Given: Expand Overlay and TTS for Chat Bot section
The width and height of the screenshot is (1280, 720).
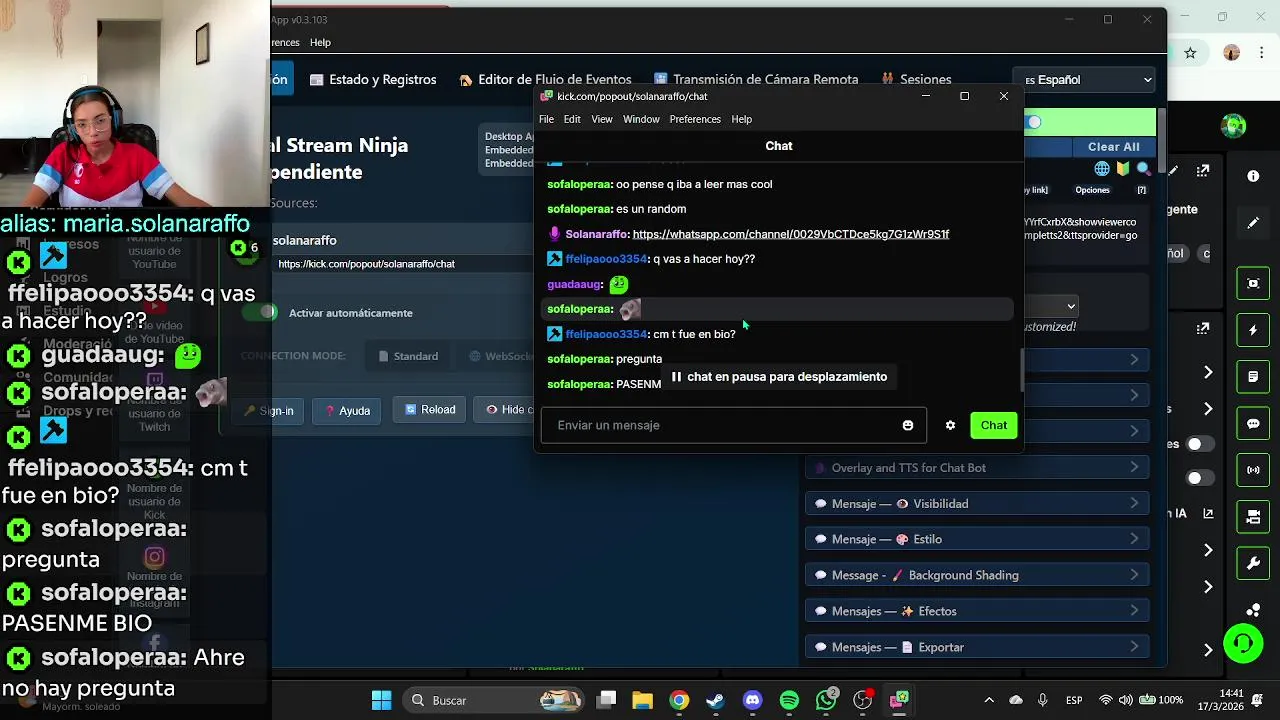Looking at the screenshot, I should 977,467.
